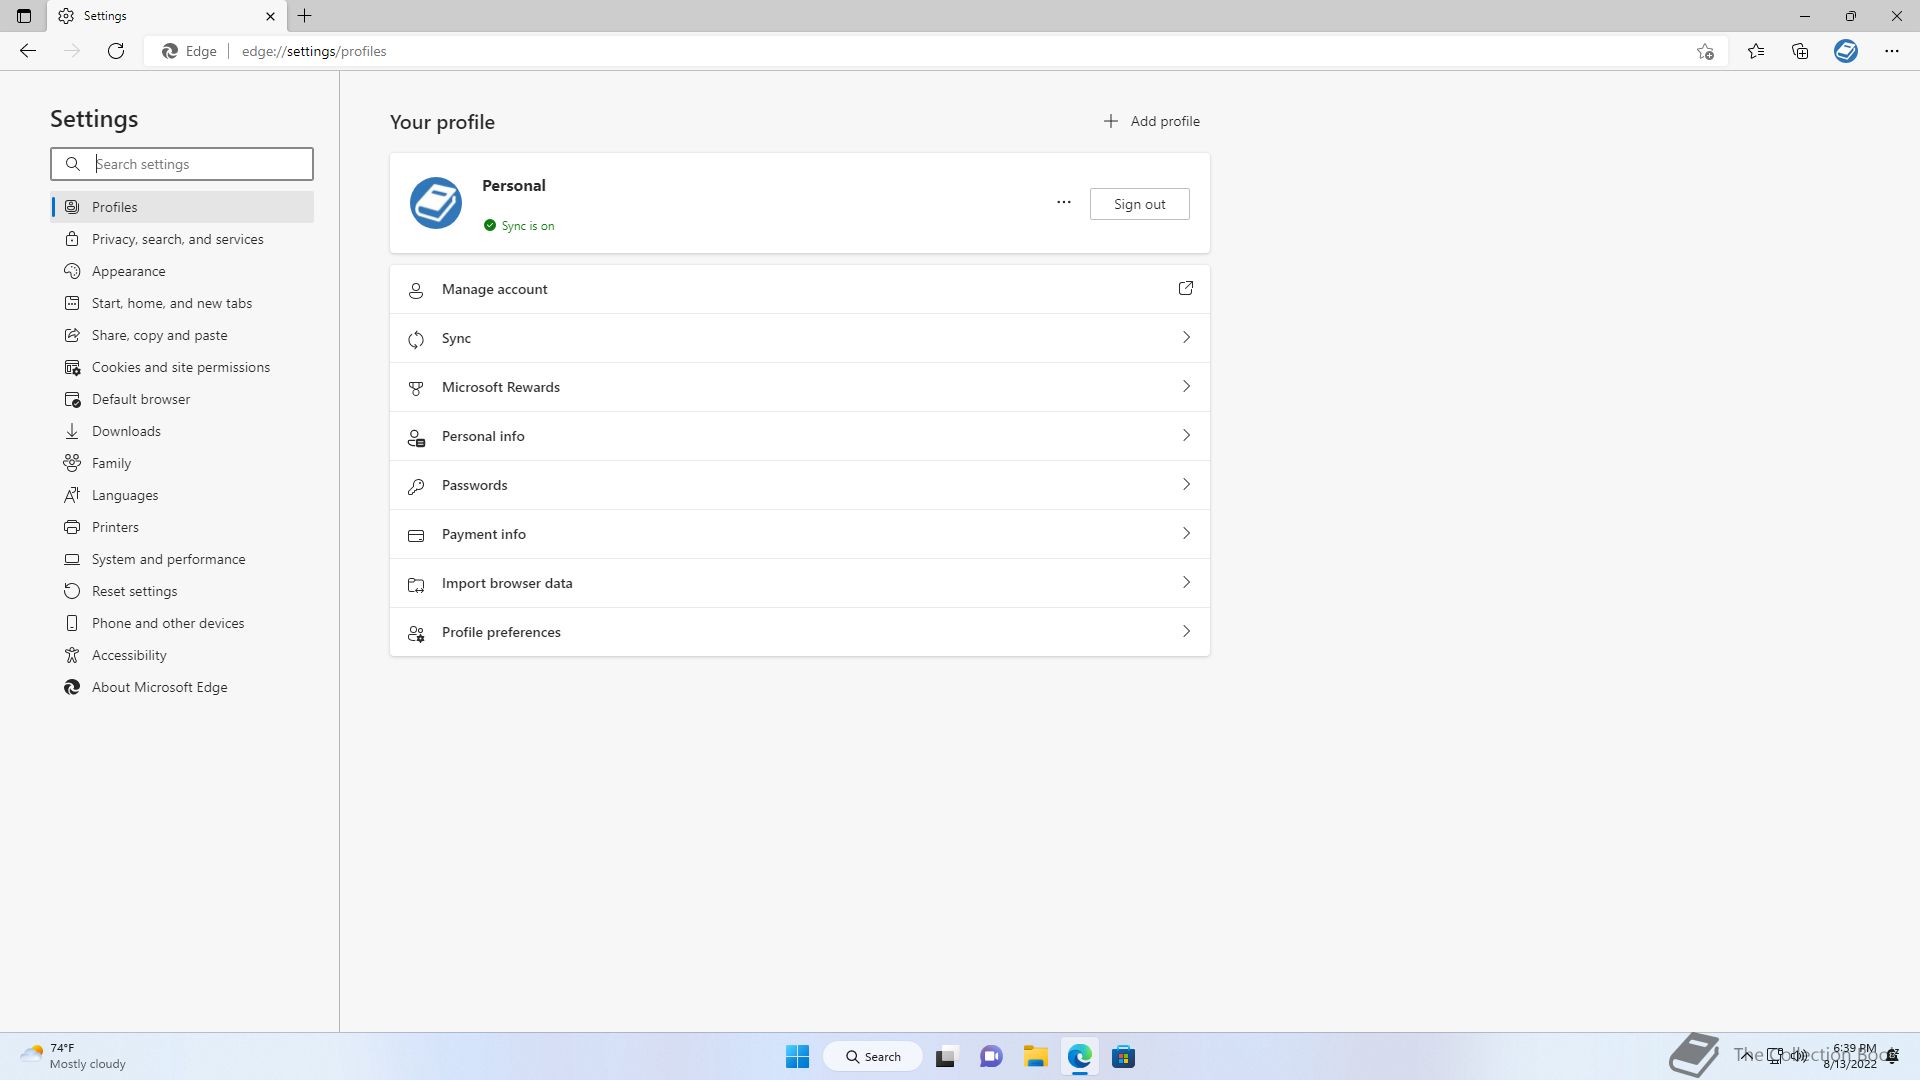Viewport: 1920px width, 1080px height.
Task: Open the tab actions menu icon
Action: click(x=24, y=16)
